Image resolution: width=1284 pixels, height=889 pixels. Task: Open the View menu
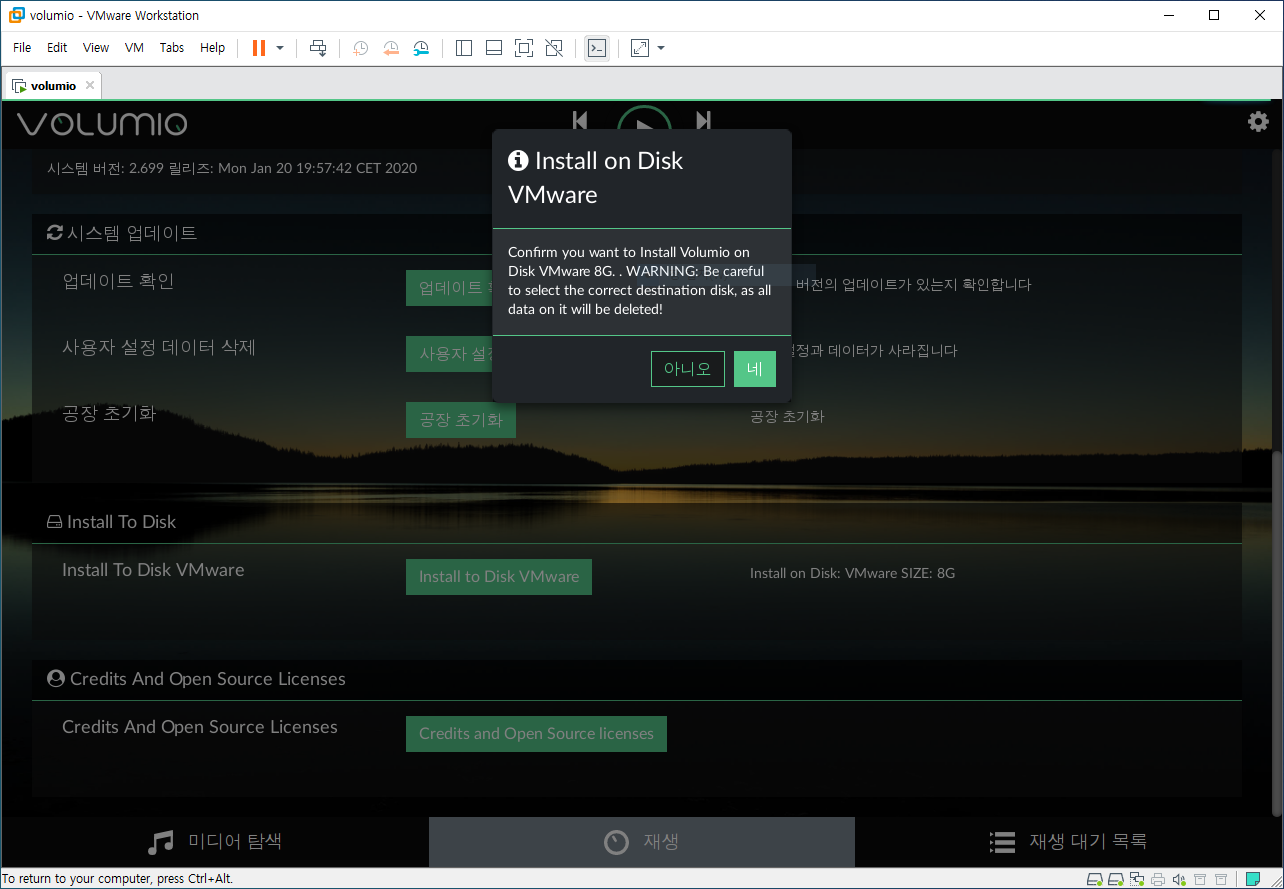click(x=96, y=48)
